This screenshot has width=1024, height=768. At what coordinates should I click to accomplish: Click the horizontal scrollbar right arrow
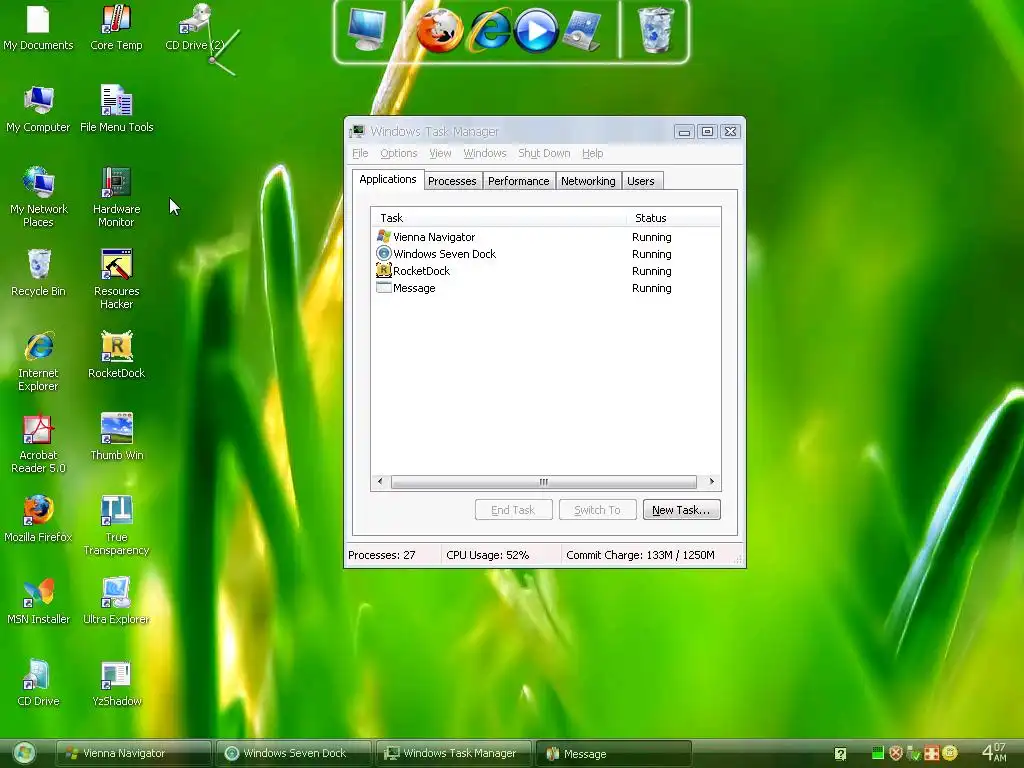(711, 482)
